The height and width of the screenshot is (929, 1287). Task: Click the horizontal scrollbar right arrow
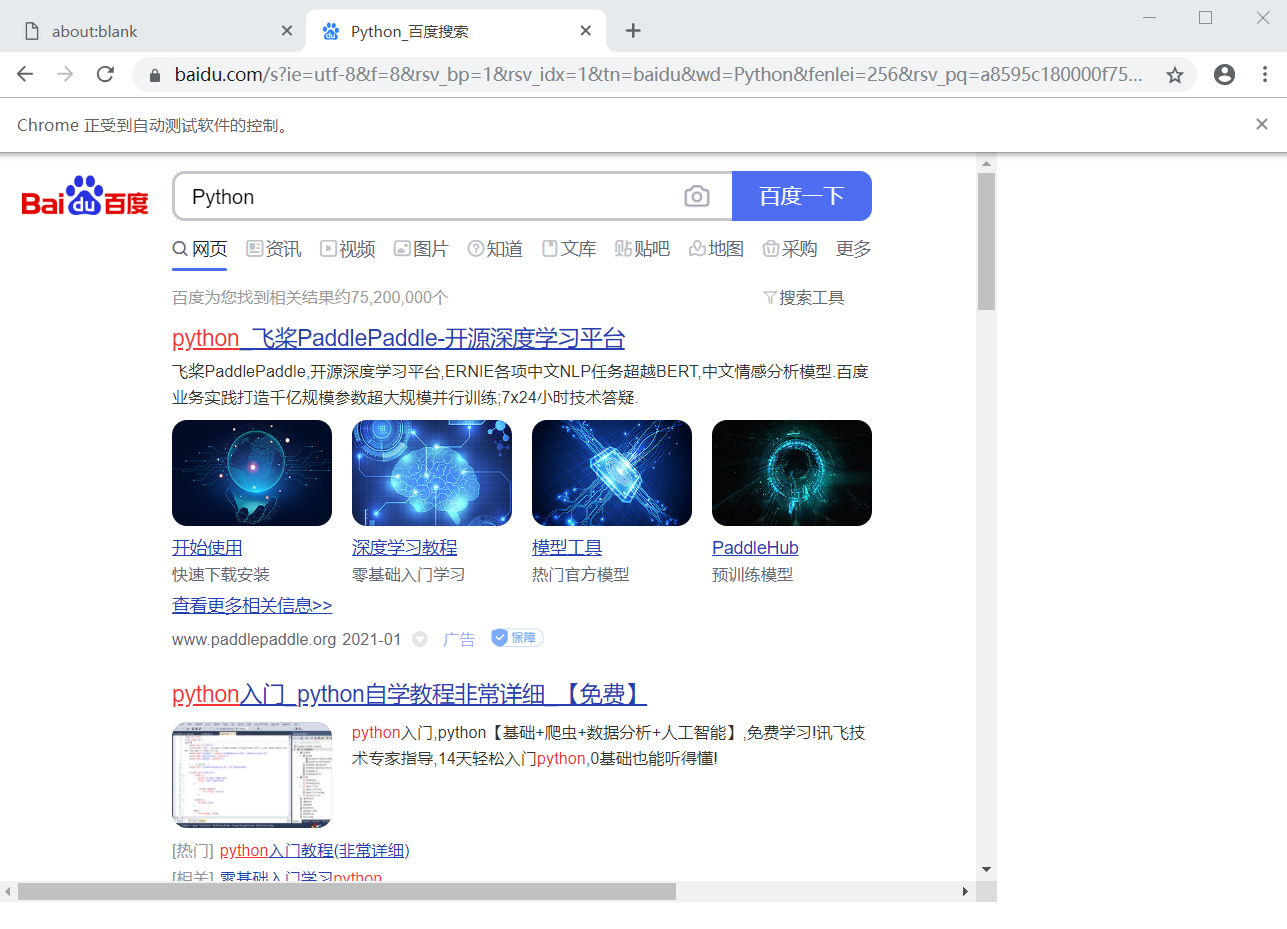tap(965, 891)
